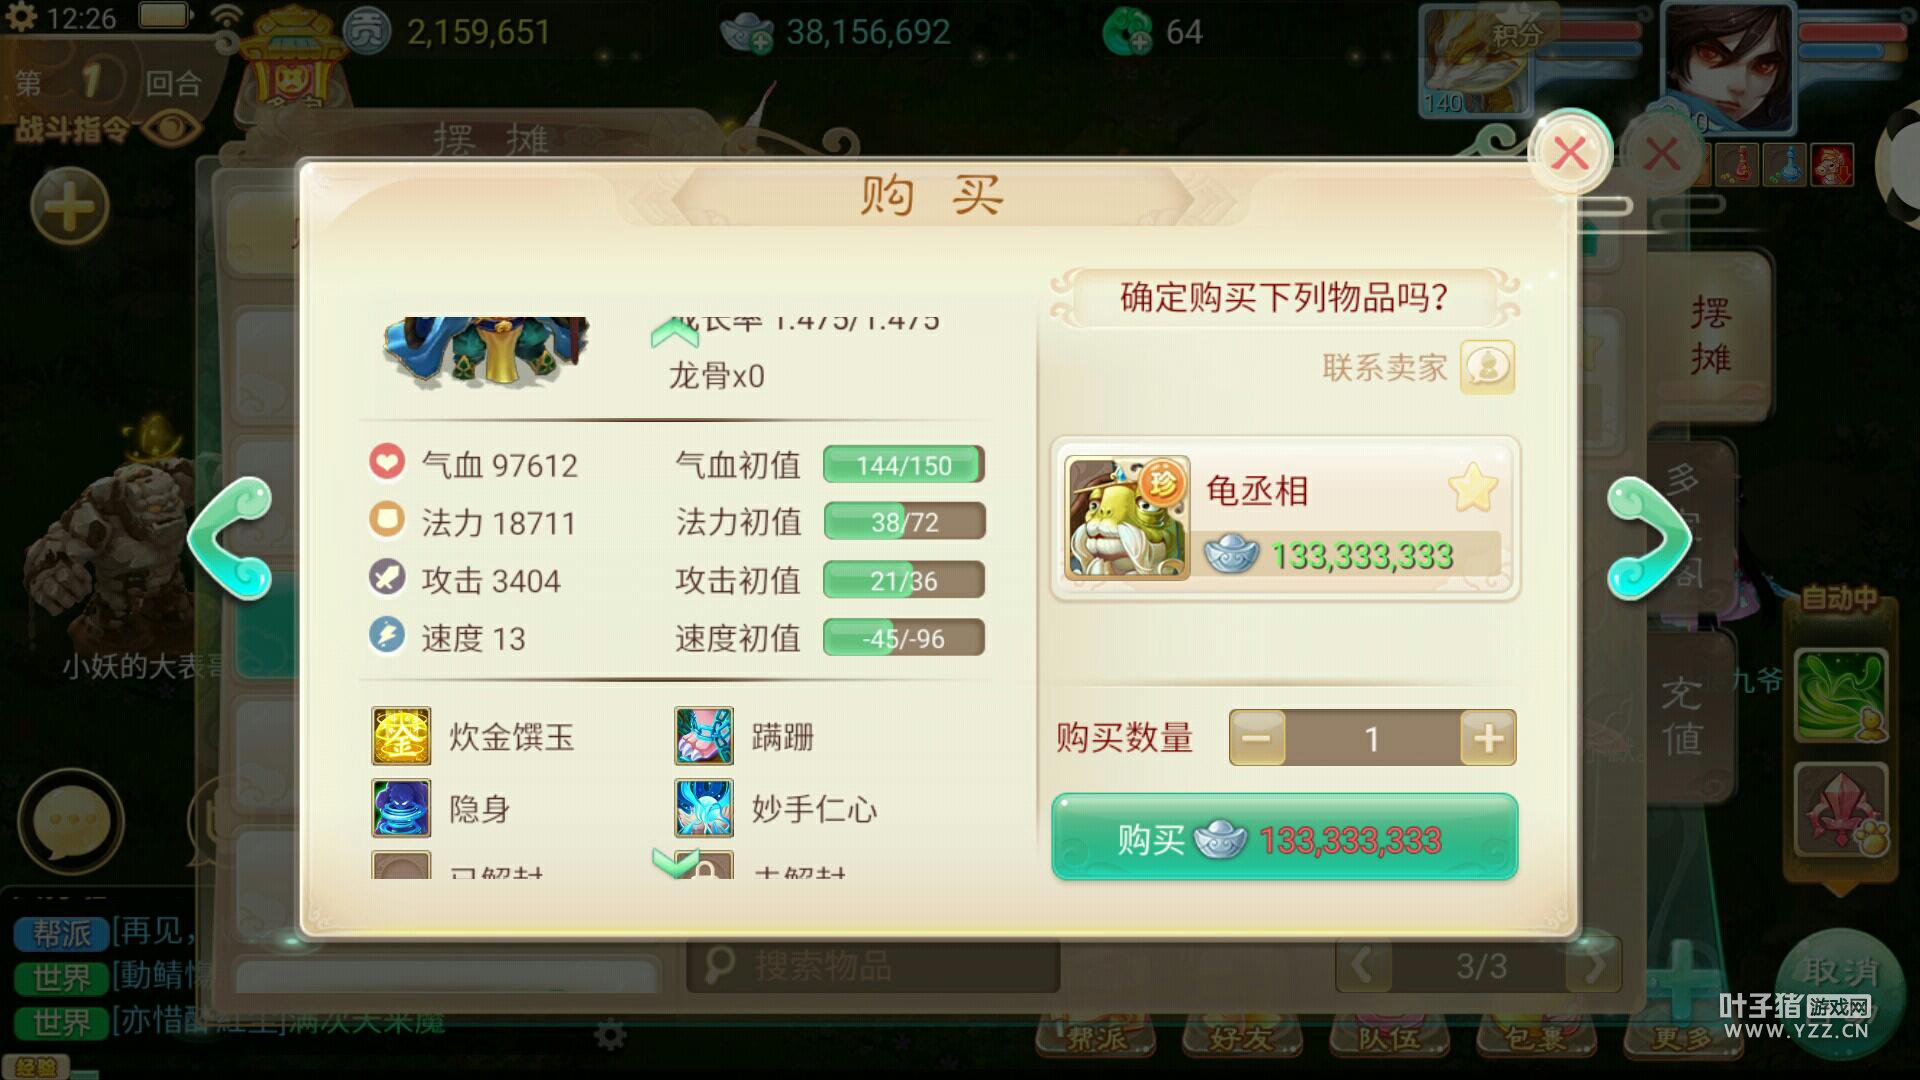
Task: Click the 联系卖家 contact seller icon
Action: (x=1487, y=367)
